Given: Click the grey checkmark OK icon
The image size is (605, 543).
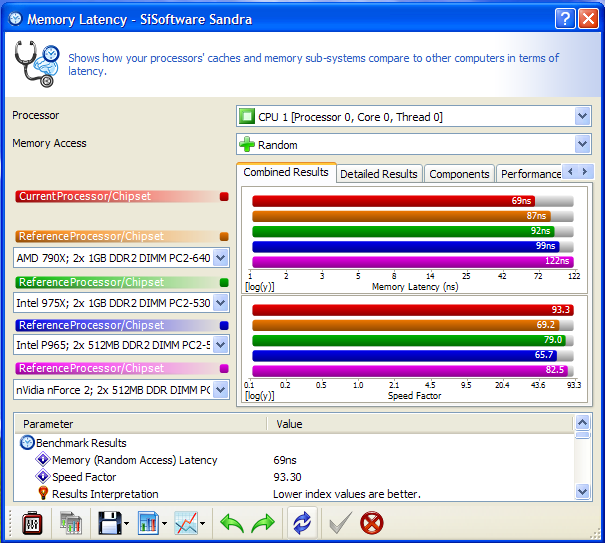Looking at the screenshot, I should point(340,523).
